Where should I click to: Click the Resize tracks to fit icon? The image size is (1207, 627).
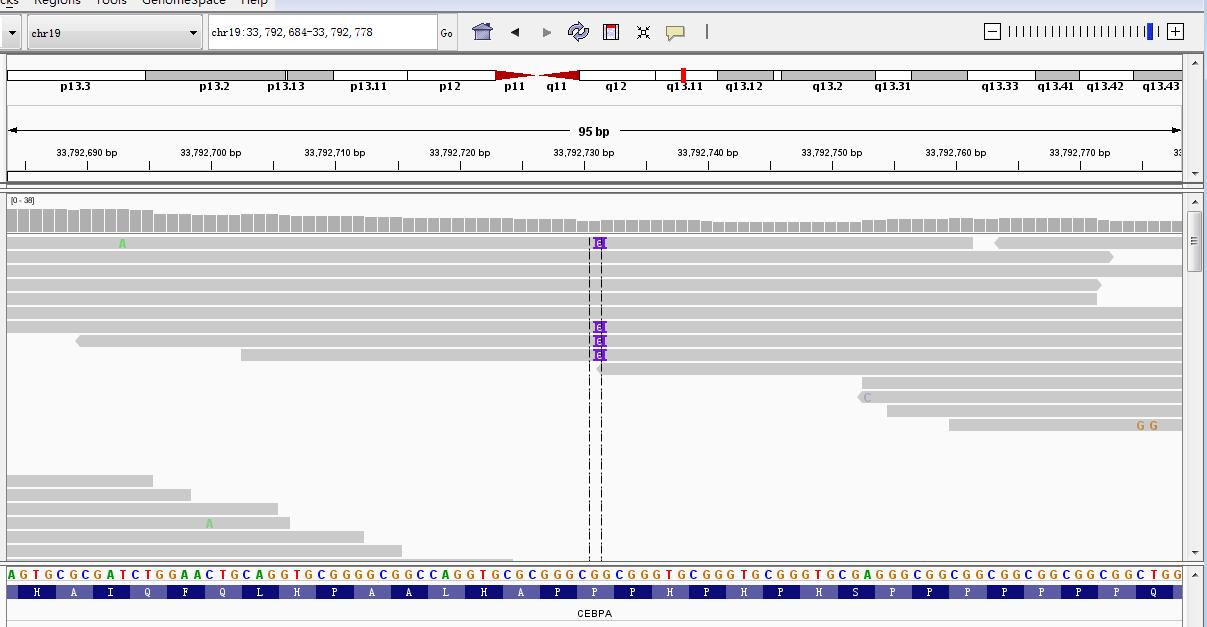[643, 31]
